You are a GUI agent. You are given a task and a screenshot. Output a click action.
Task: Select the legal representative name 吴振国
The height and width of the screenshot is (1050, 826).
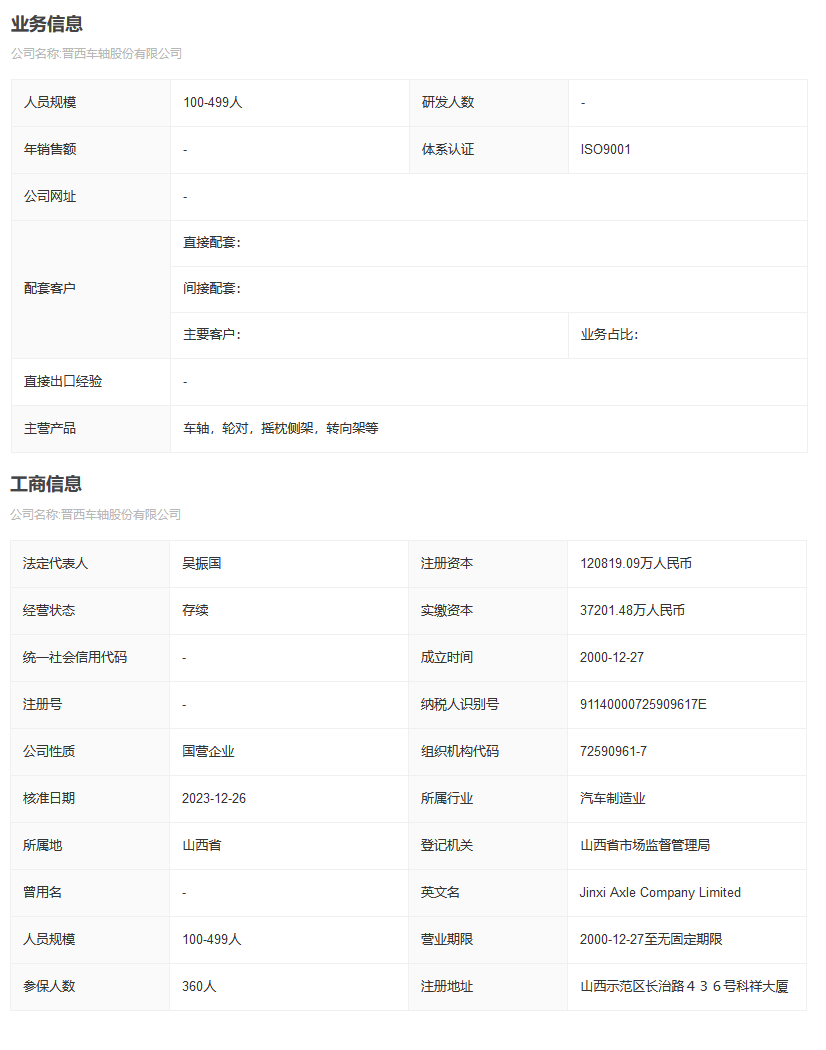click(x=202, y=564)
